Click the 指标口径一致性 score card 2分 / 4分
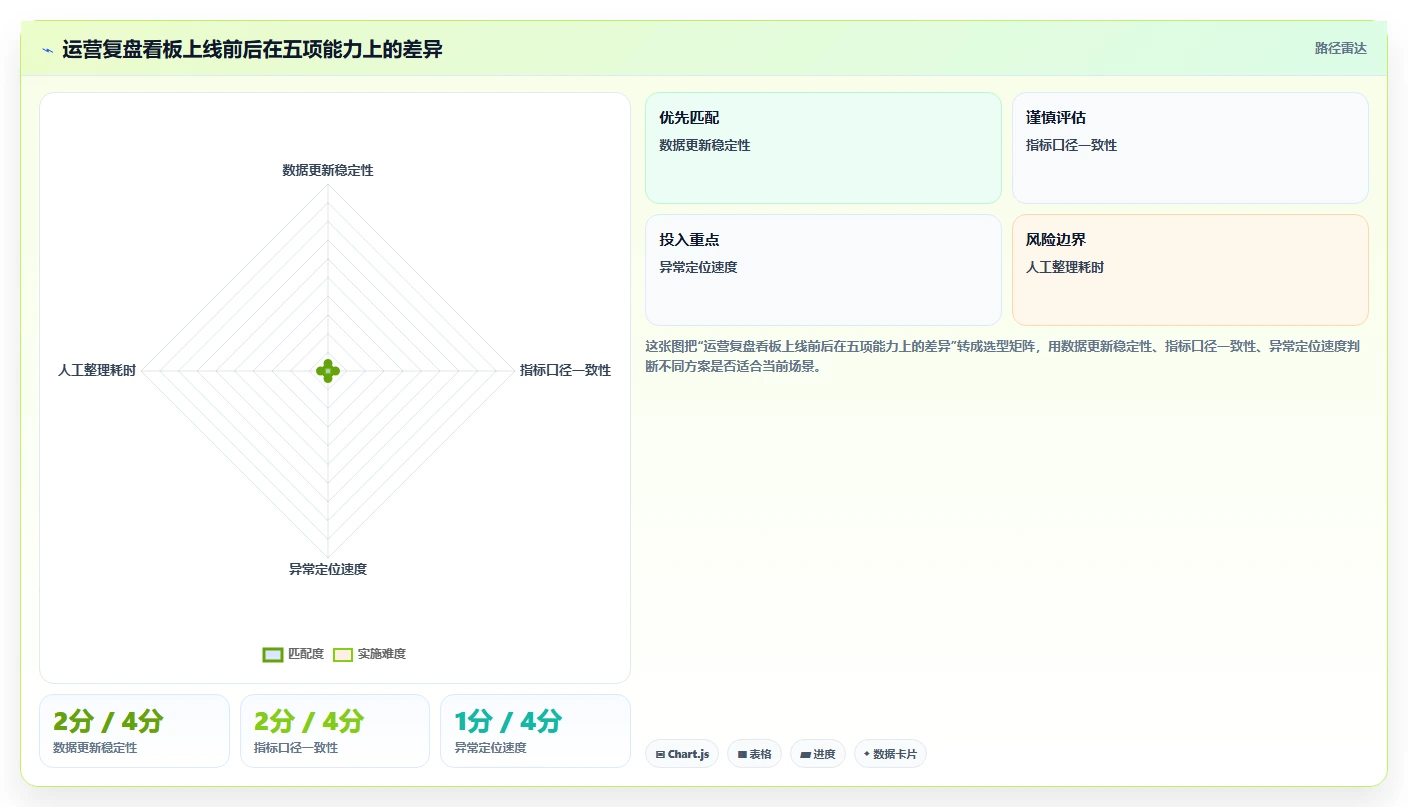Screen dimensions: 1408x807 click(x=335, y=731)
